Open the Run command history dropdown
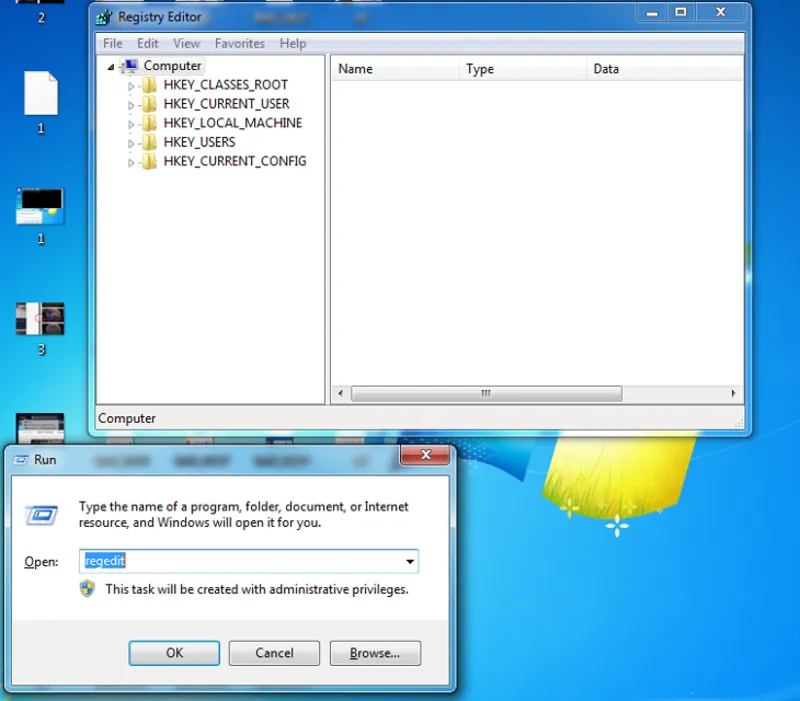Image resolution: width=800 pixels, height=701 pixels. 410,561
